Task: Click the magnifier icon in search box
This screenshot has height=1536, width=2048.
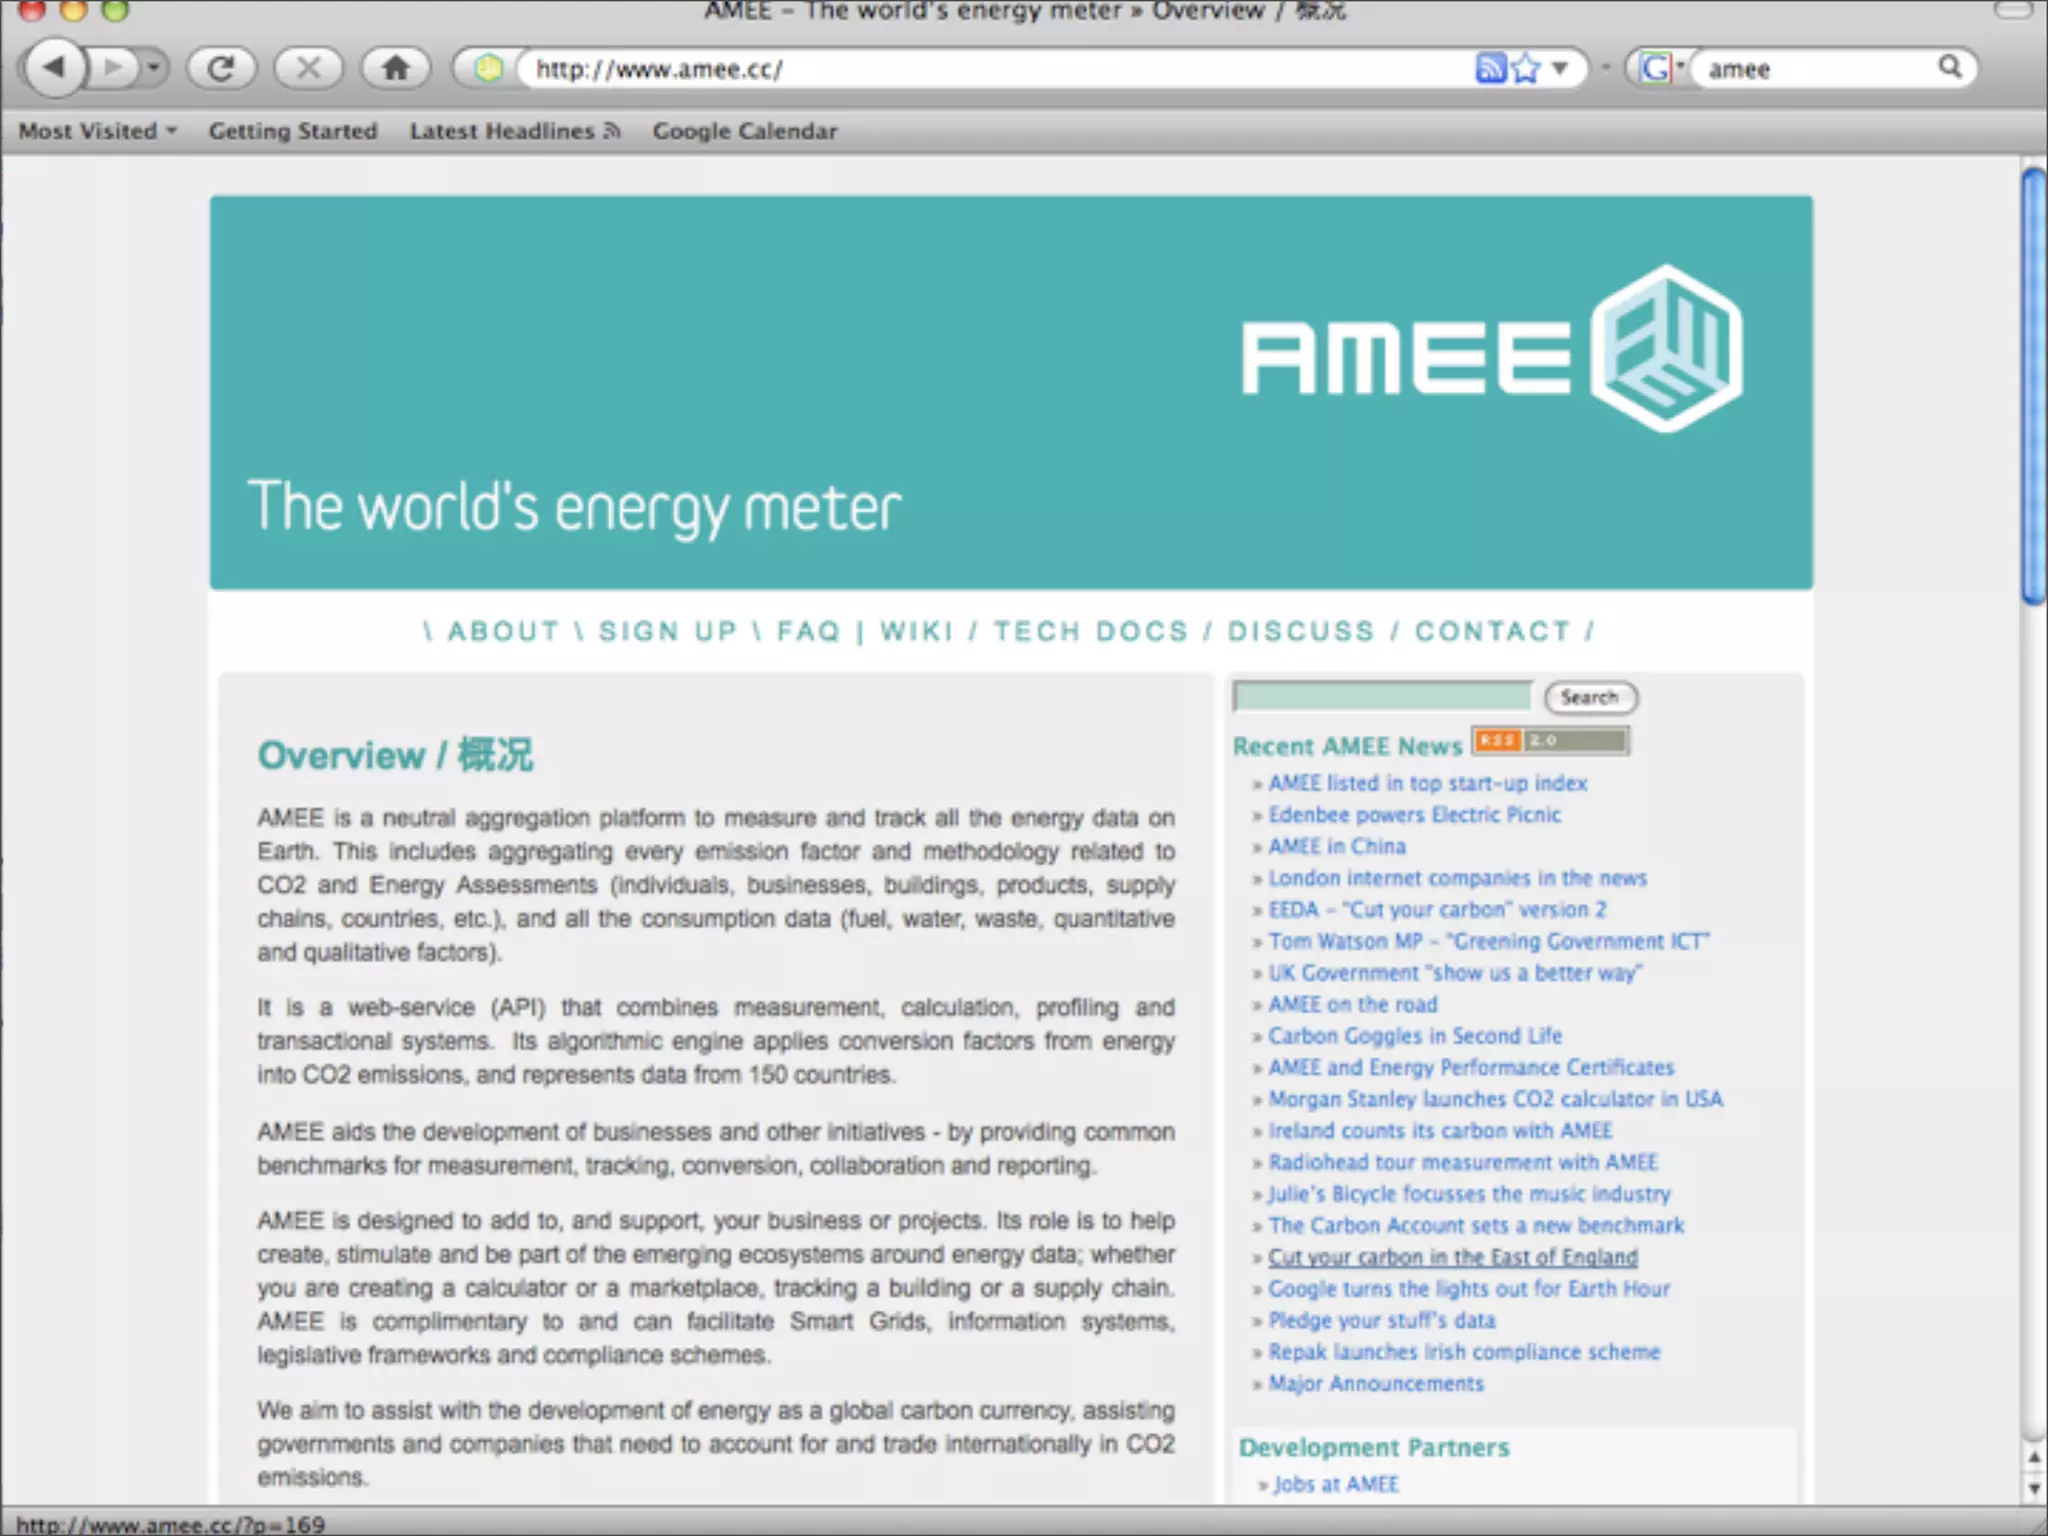Action: [1950, 67]
